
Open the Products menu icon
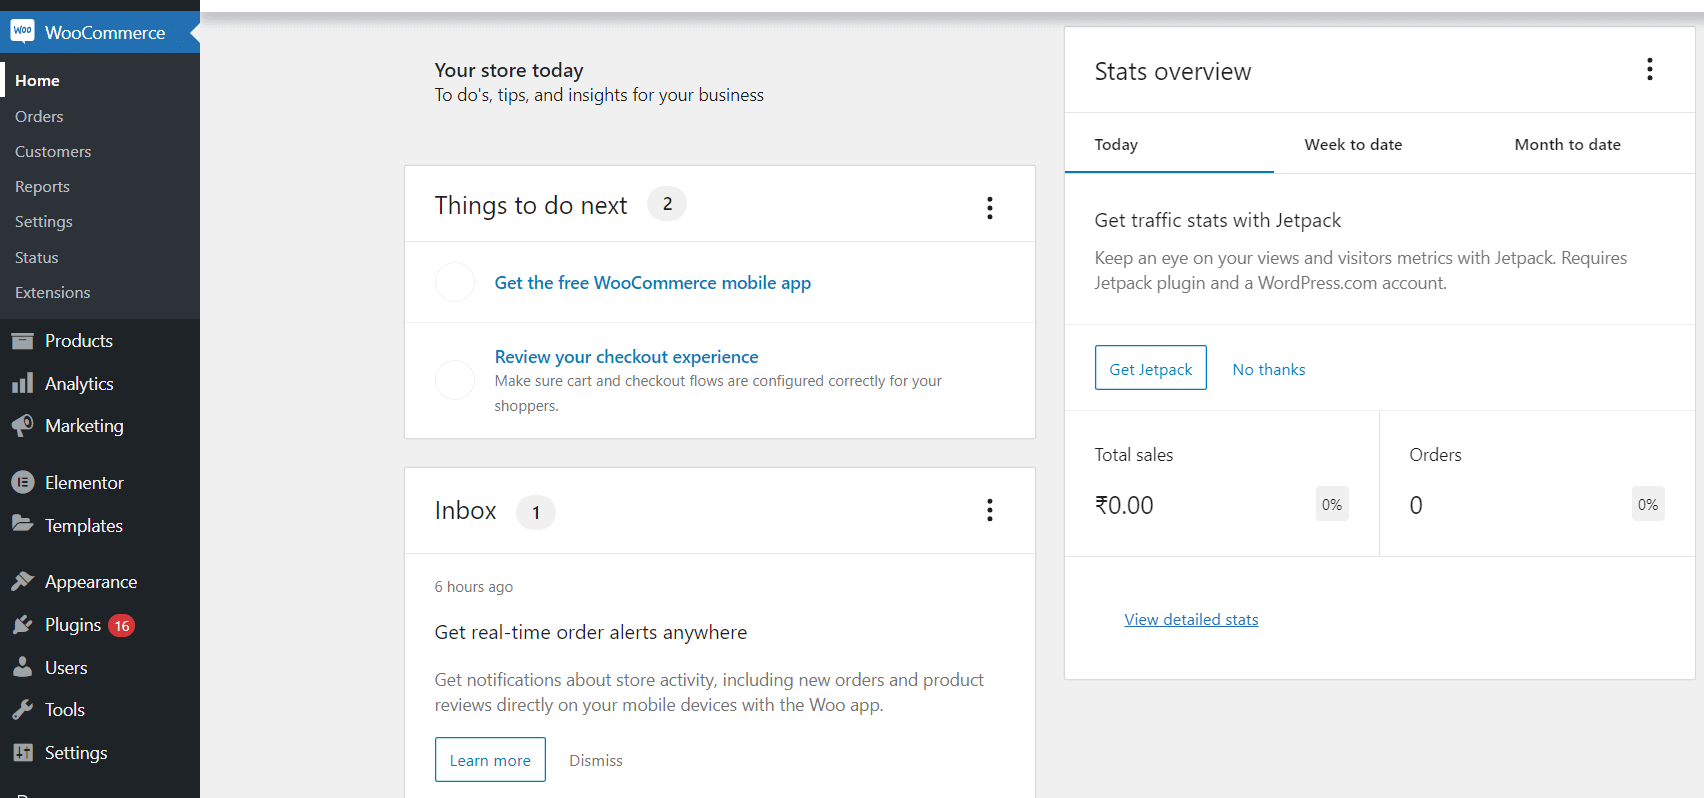pyautogui.click(x=22, y=341)
